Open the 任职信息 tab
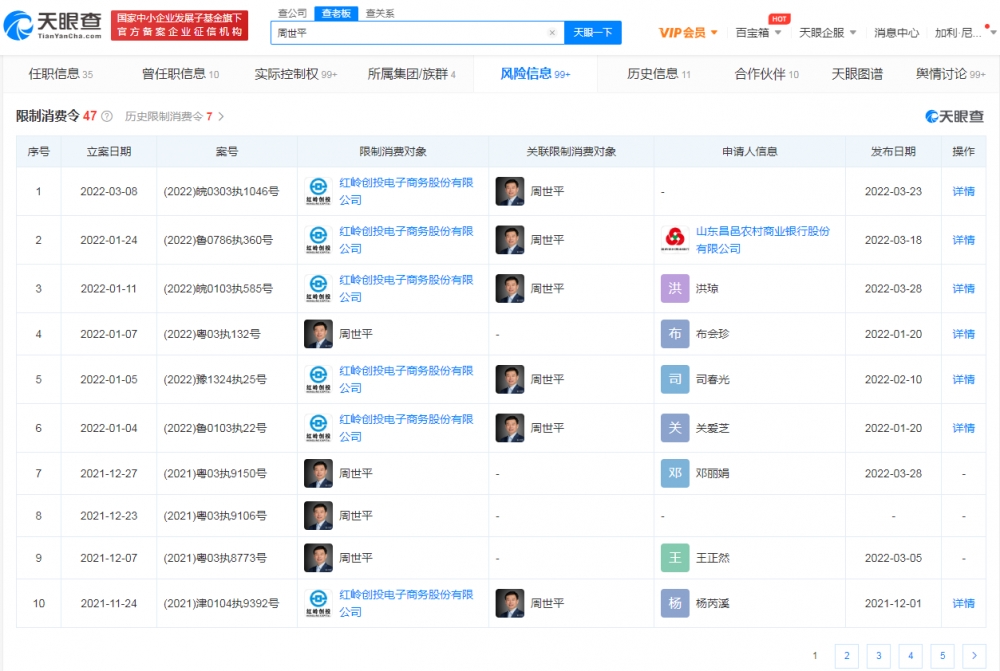1000x671 pixels. [x=61, y=74]
